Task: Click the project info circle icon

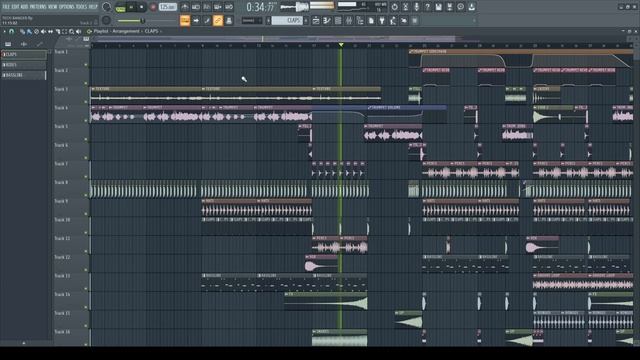Action: click(460, 7)
